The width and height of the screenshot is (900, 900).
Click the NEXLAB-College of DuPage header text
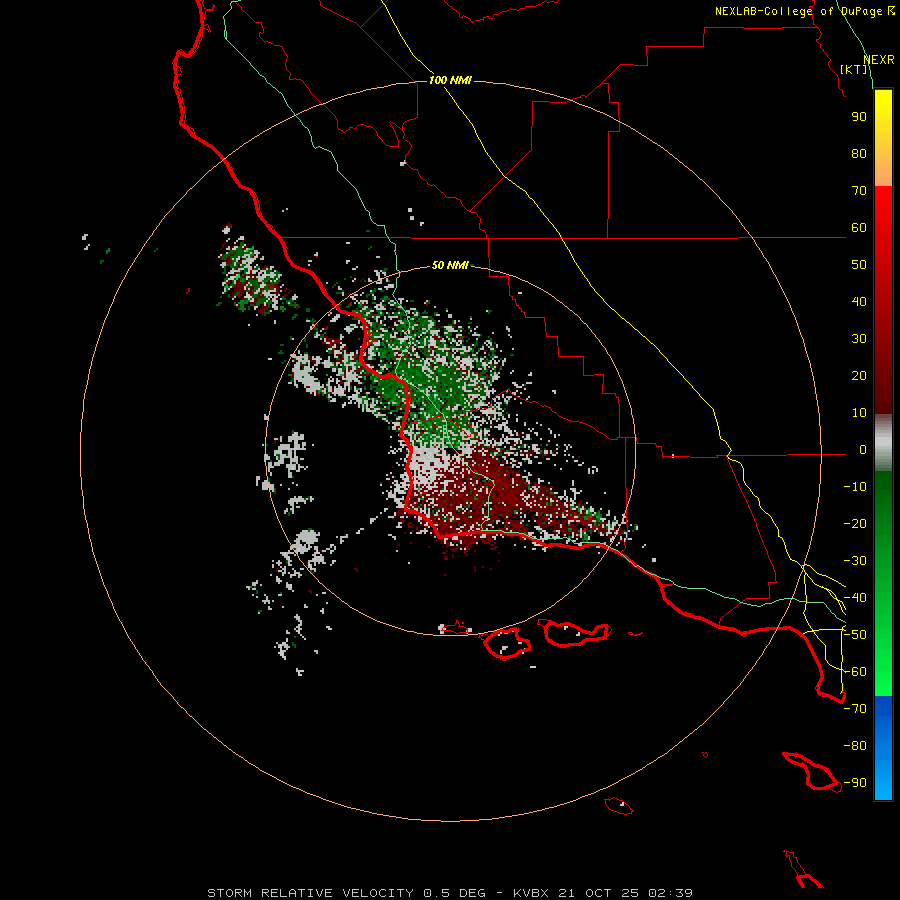[804, 11]
